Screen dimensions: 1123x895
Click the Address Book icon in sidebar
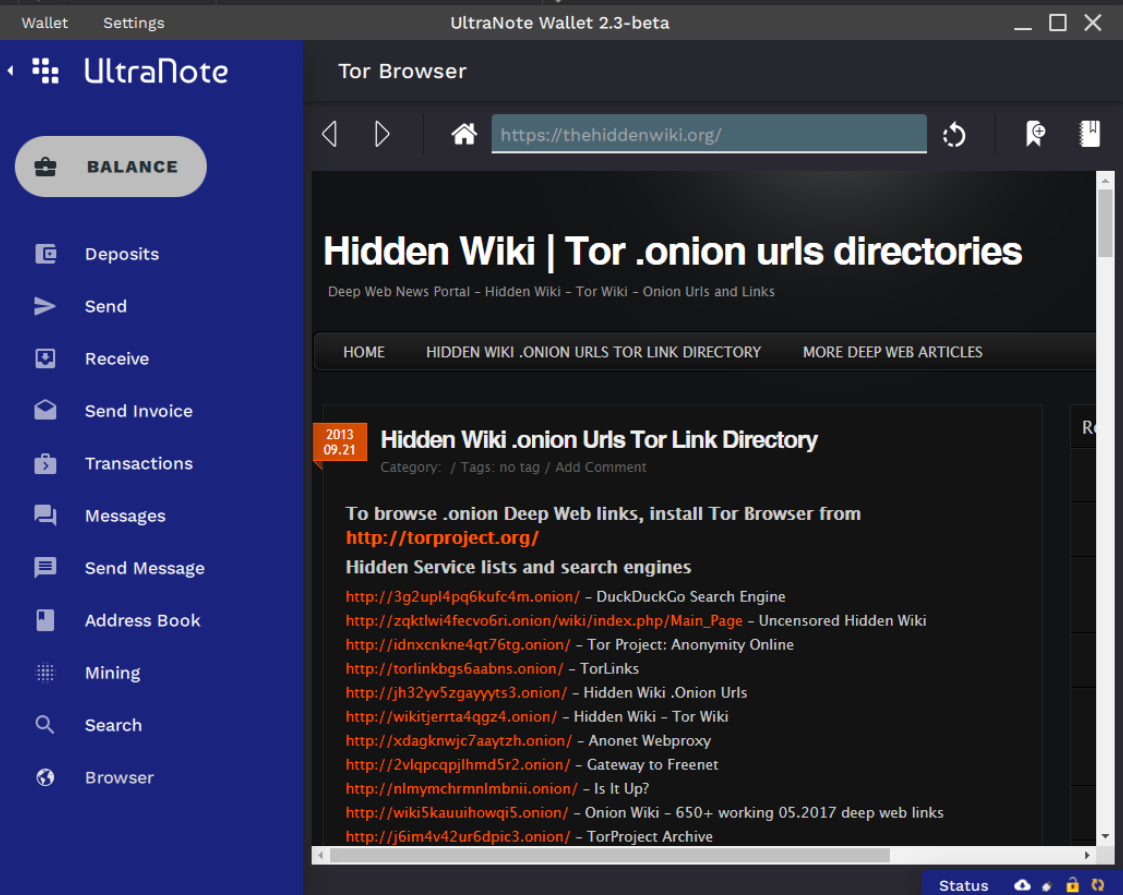click(x=45, y=620)
